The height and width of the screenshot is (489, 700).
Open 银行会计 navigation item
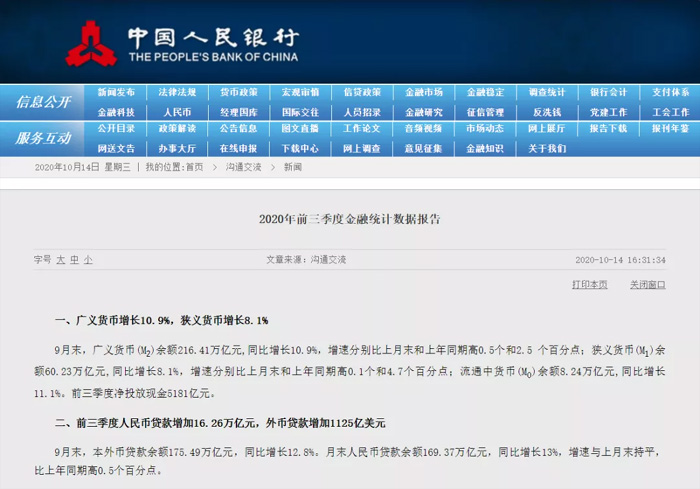point(608,92)
